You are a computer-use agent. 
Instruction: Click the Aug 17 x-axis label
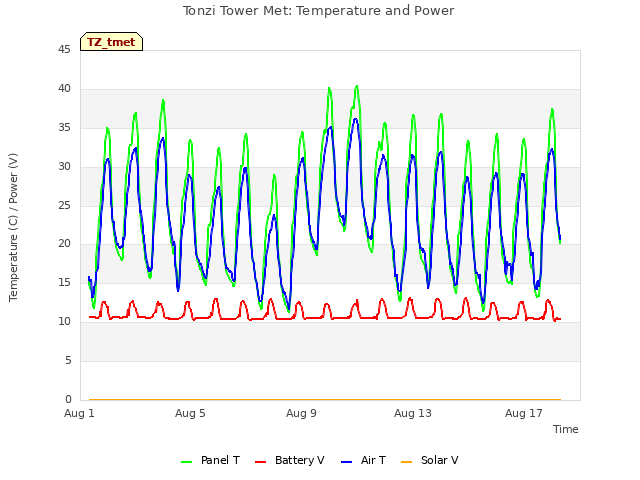(x=524, y=413)
